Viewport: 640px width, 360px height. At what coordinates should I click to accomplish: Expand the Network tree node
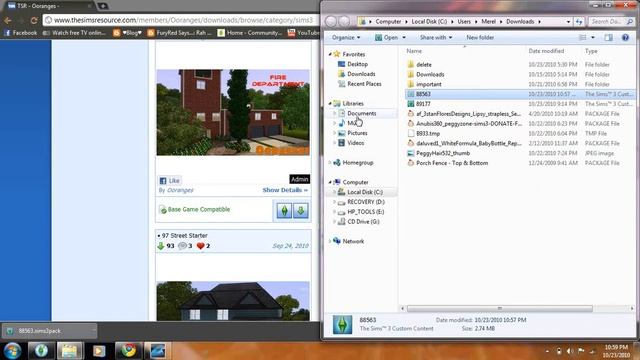330,241
